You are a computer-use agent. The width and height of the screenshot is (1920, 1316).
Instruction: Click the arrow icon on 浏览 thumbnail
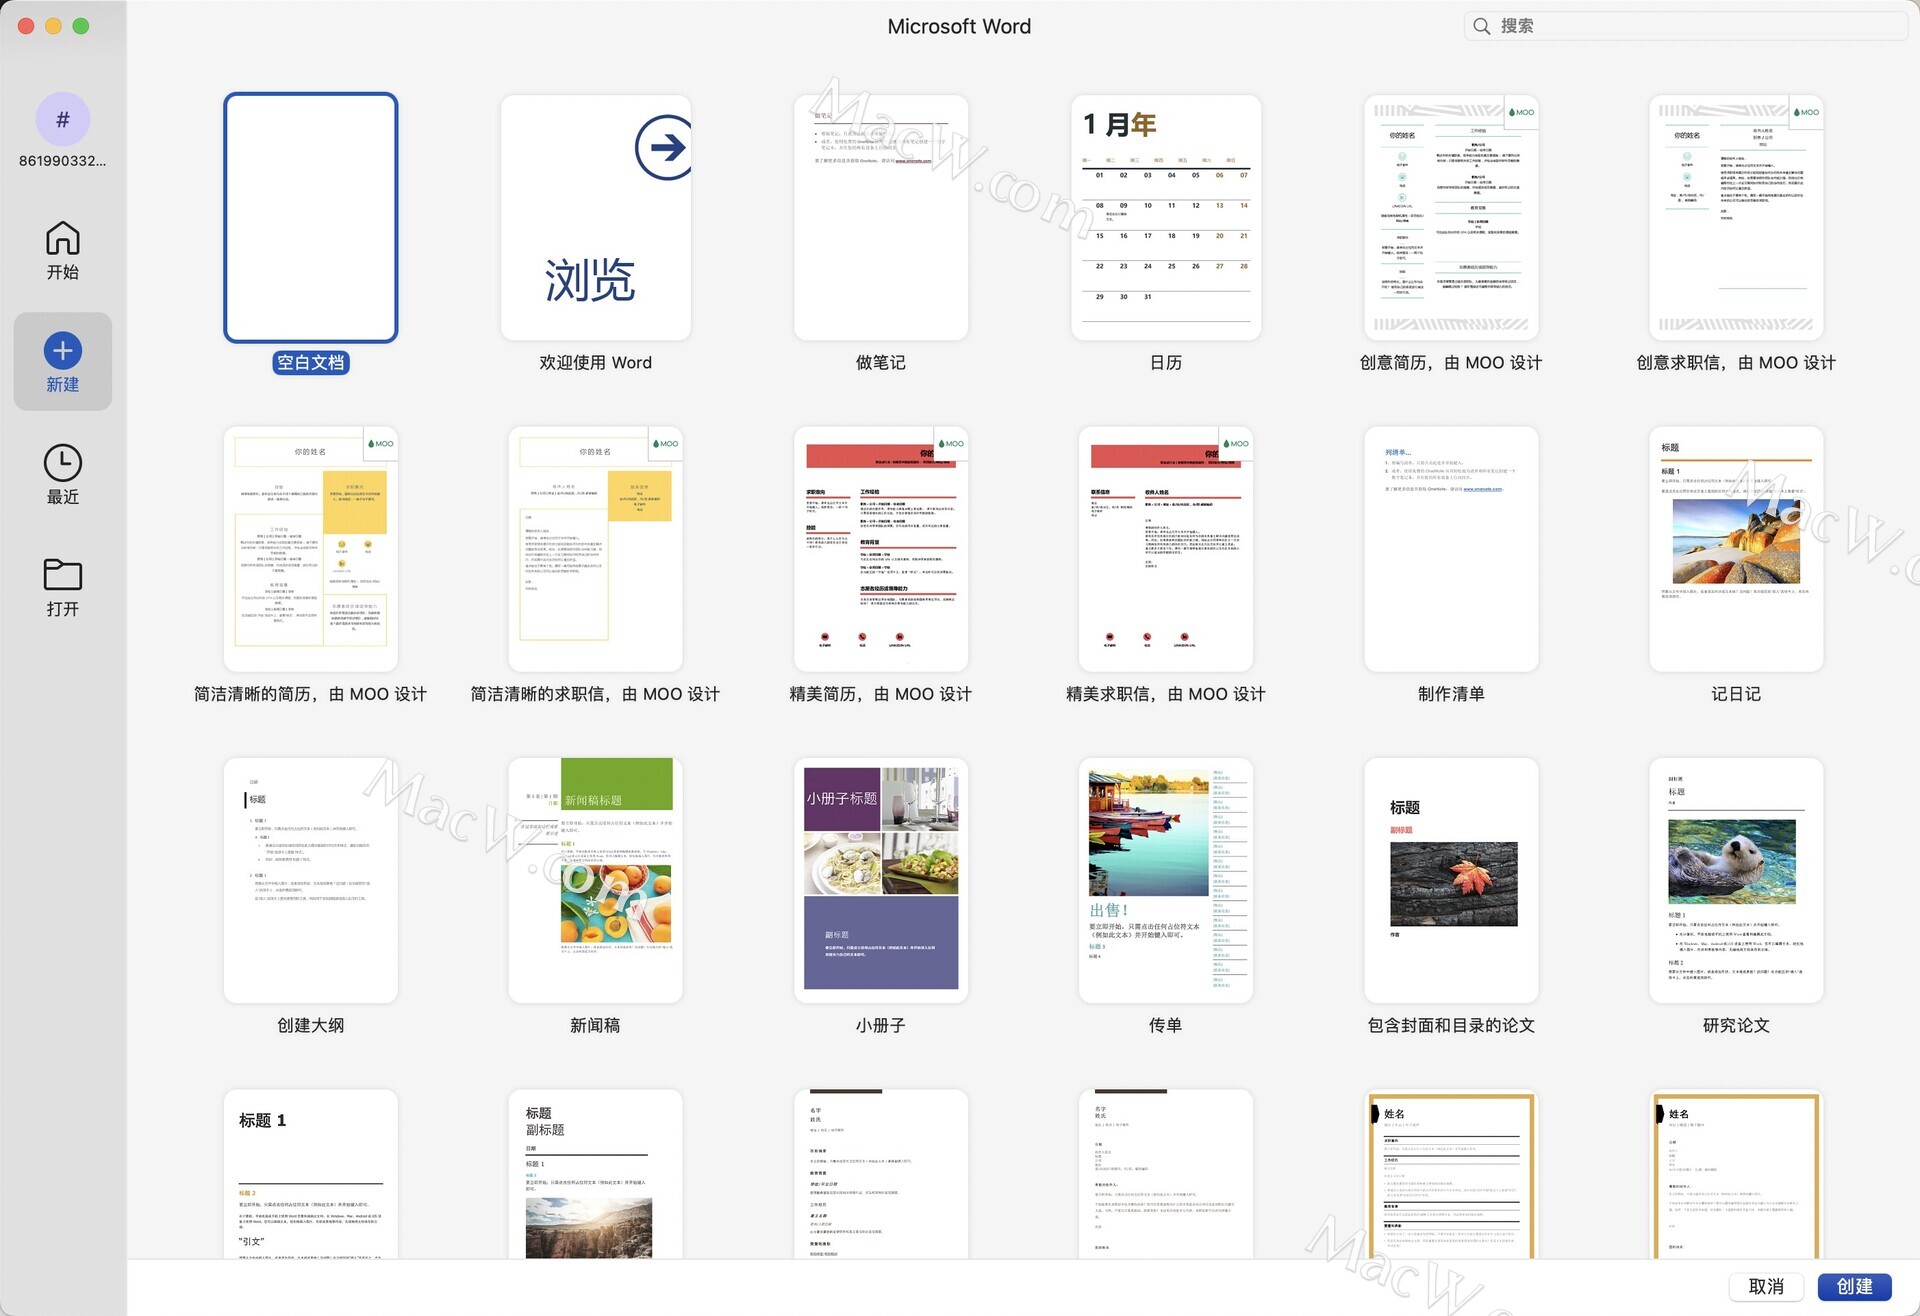663,148
